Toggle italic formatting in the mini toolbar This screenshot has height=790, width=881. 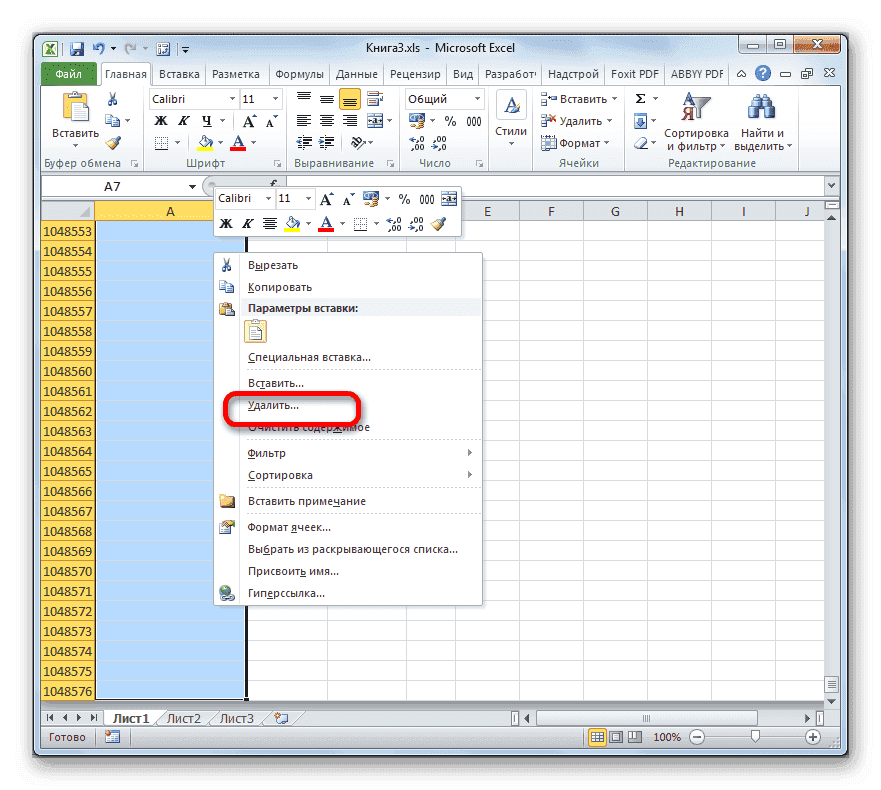coord(245,222)
